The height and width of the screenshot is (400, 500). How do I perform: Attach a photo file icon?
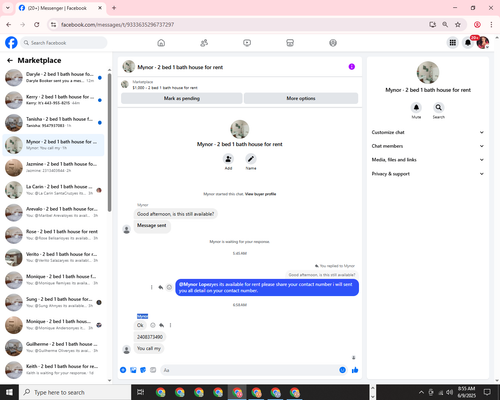tap(133, 370)
